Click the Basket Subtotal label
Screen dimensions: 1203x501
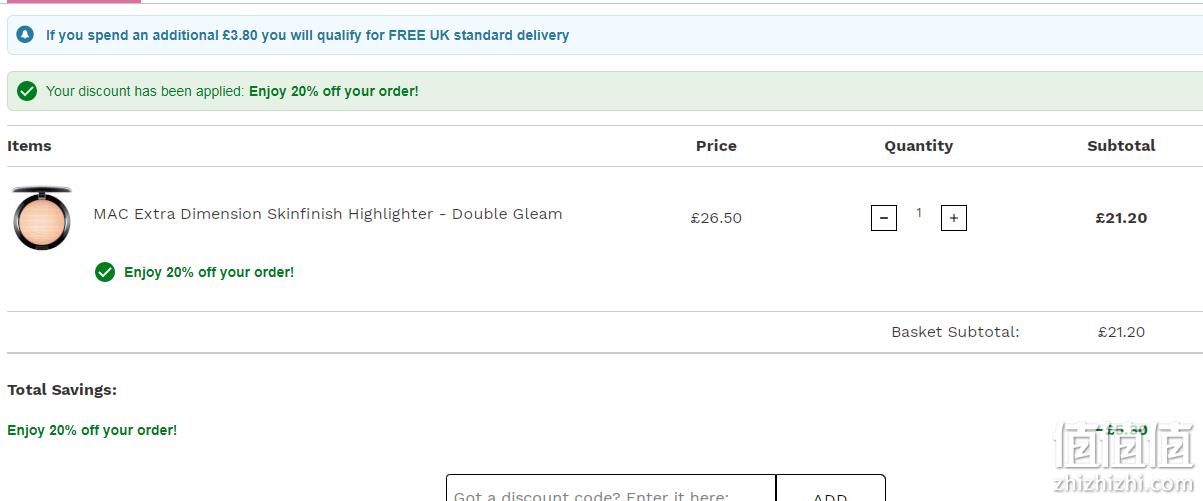click(x=955, y=332)
